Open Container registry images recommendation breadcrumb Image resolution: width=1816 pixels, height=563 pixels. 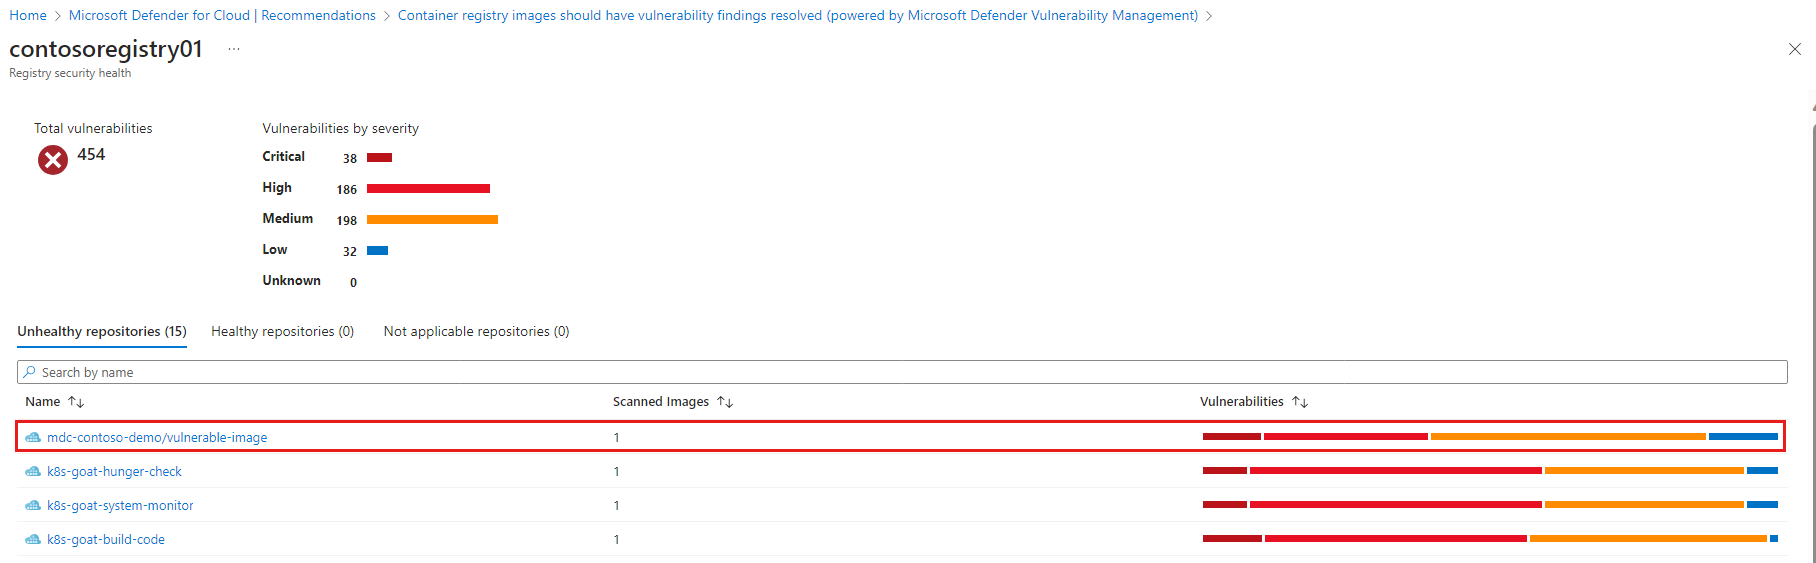click(798, 16)
